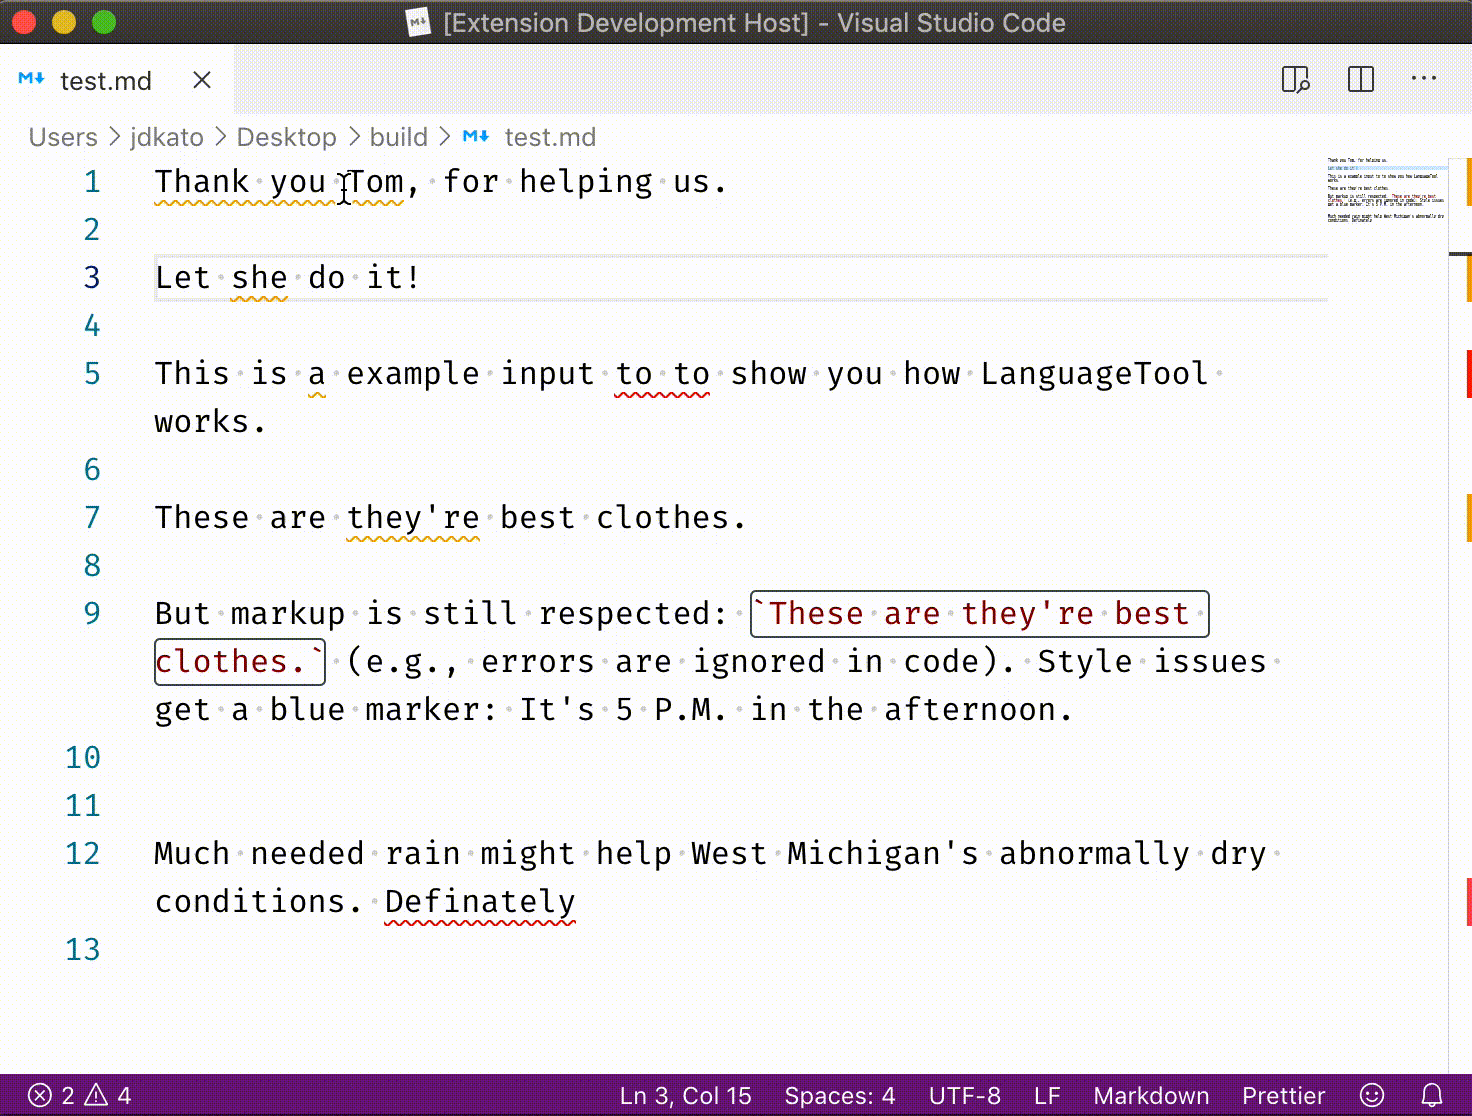Change end of line sequence LF
1472x1116 pixels.
click(x=1046, y=1095)
